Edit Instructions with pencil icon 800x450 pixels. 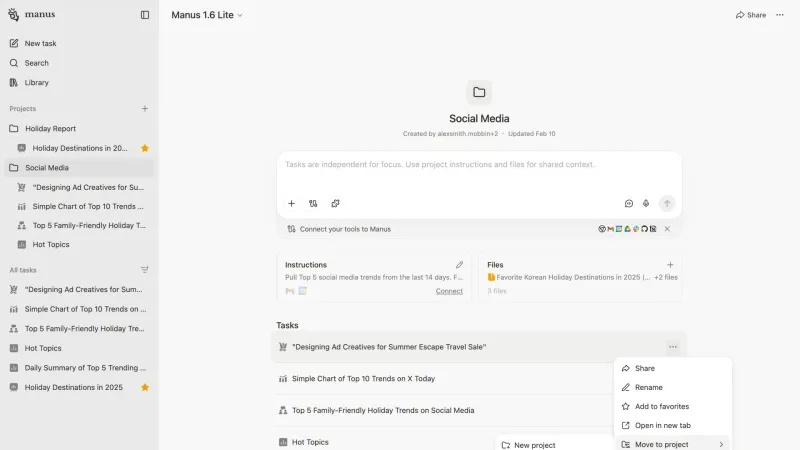[459, 265]
